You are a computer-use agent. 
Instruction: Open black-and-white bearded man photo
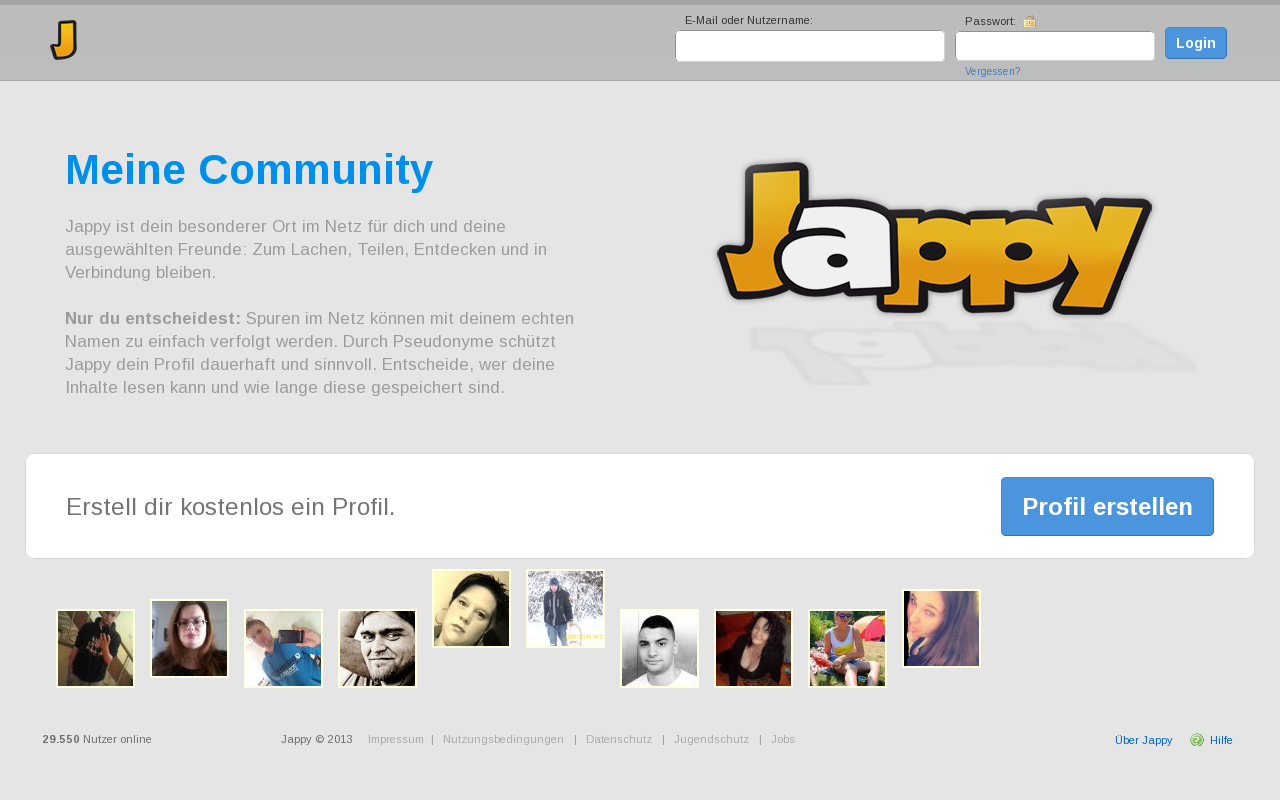(x=377, y=648)
